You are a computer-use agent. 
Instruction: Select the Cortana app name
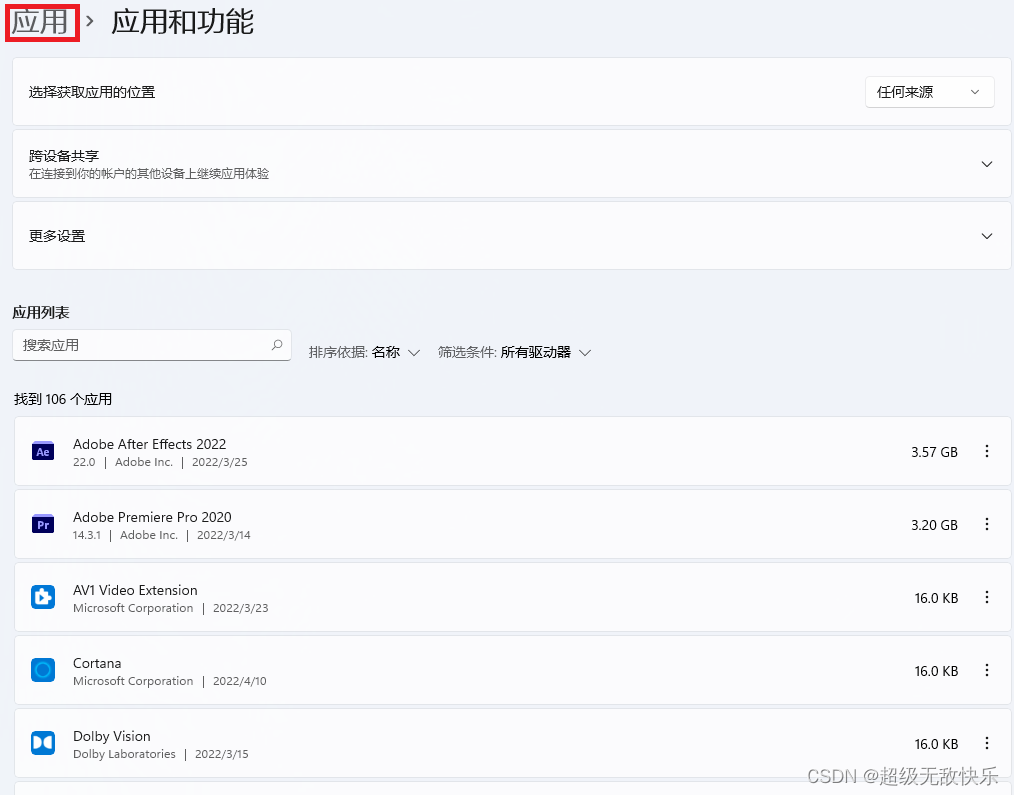click(97, 663)
